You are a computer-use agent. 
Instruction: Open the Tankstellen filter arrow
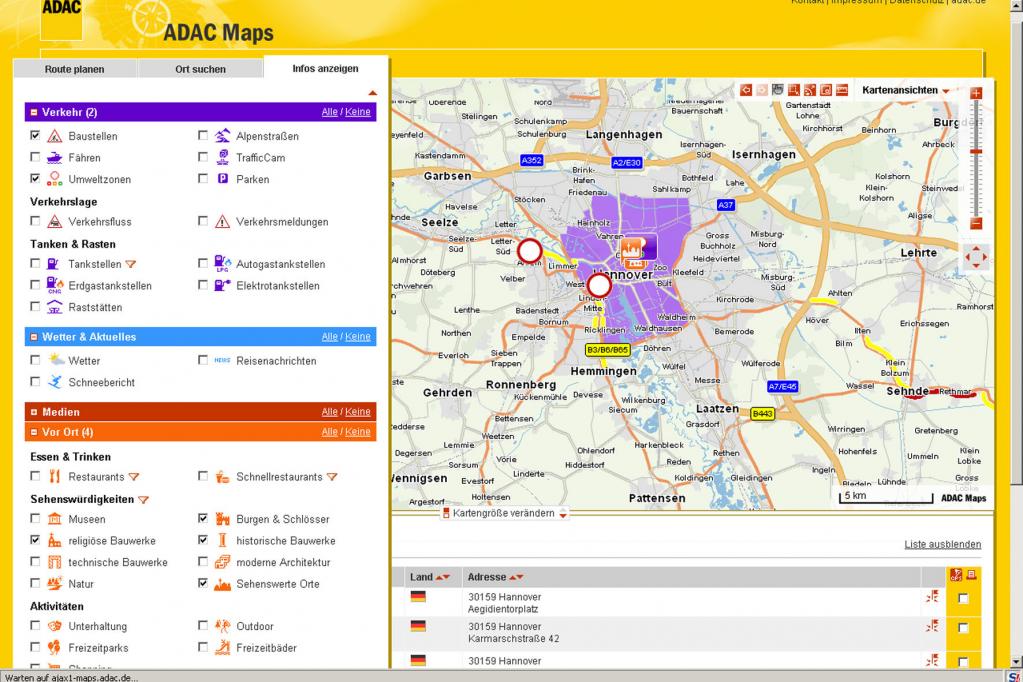click(130, 264)
